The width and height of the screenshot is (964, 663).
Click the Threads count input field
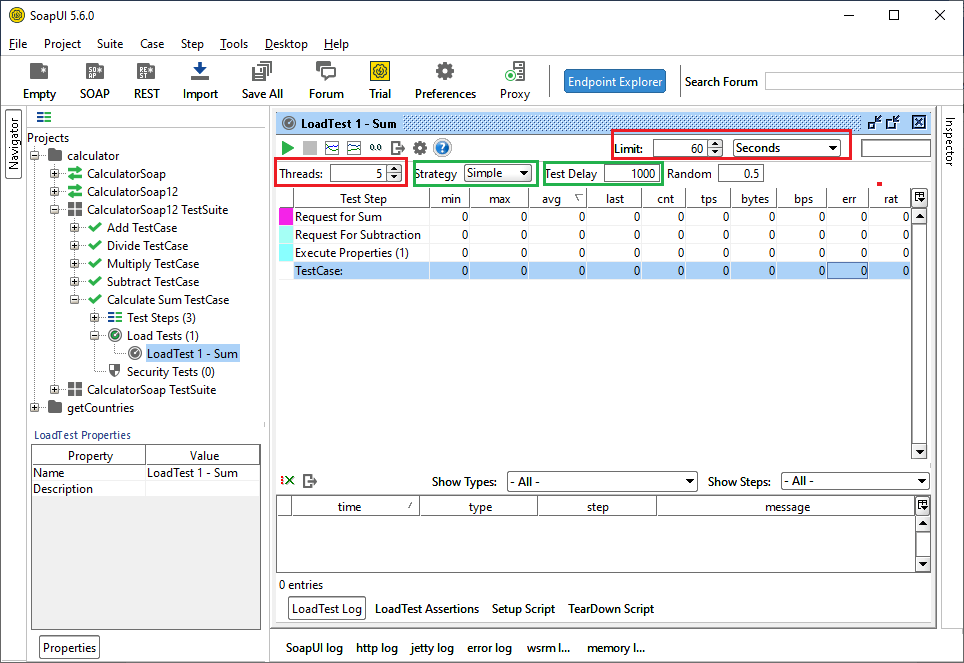point(358,173)
